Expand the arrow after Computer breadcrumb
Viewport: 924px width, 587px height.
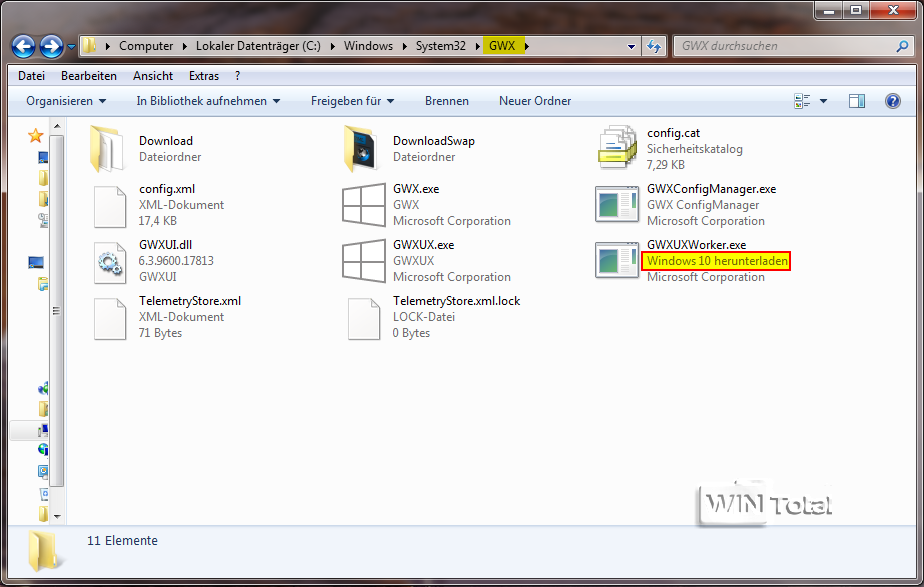click(184, 46)
